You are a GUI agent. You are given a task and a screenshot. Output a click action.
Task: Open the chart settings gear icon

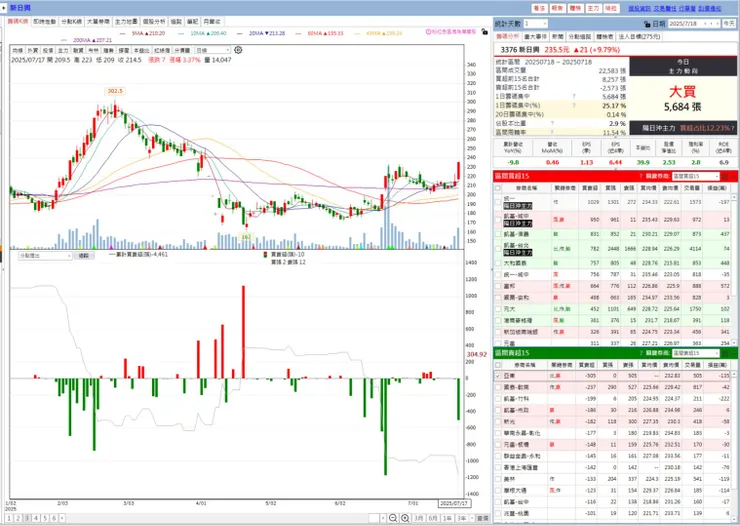click(238, 50)
